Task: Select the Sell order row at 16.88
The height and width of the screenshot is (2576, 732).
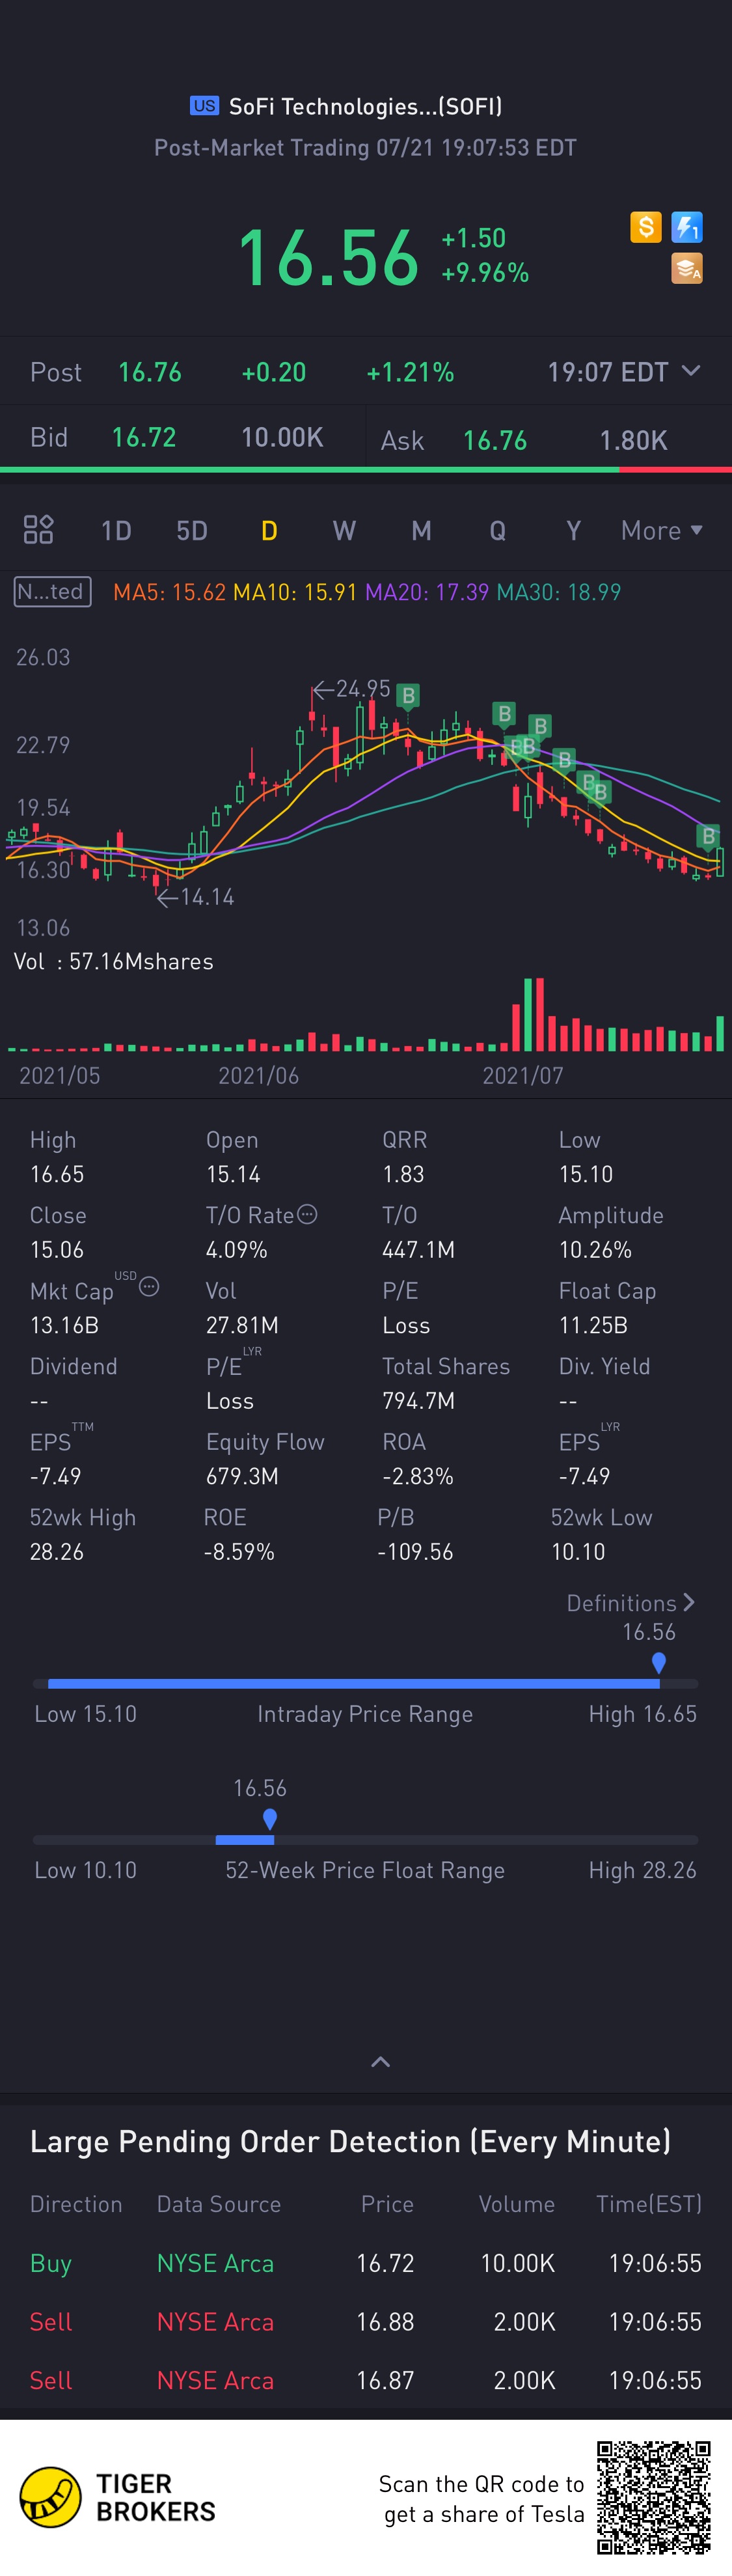Action: [x=366, y=2321]
